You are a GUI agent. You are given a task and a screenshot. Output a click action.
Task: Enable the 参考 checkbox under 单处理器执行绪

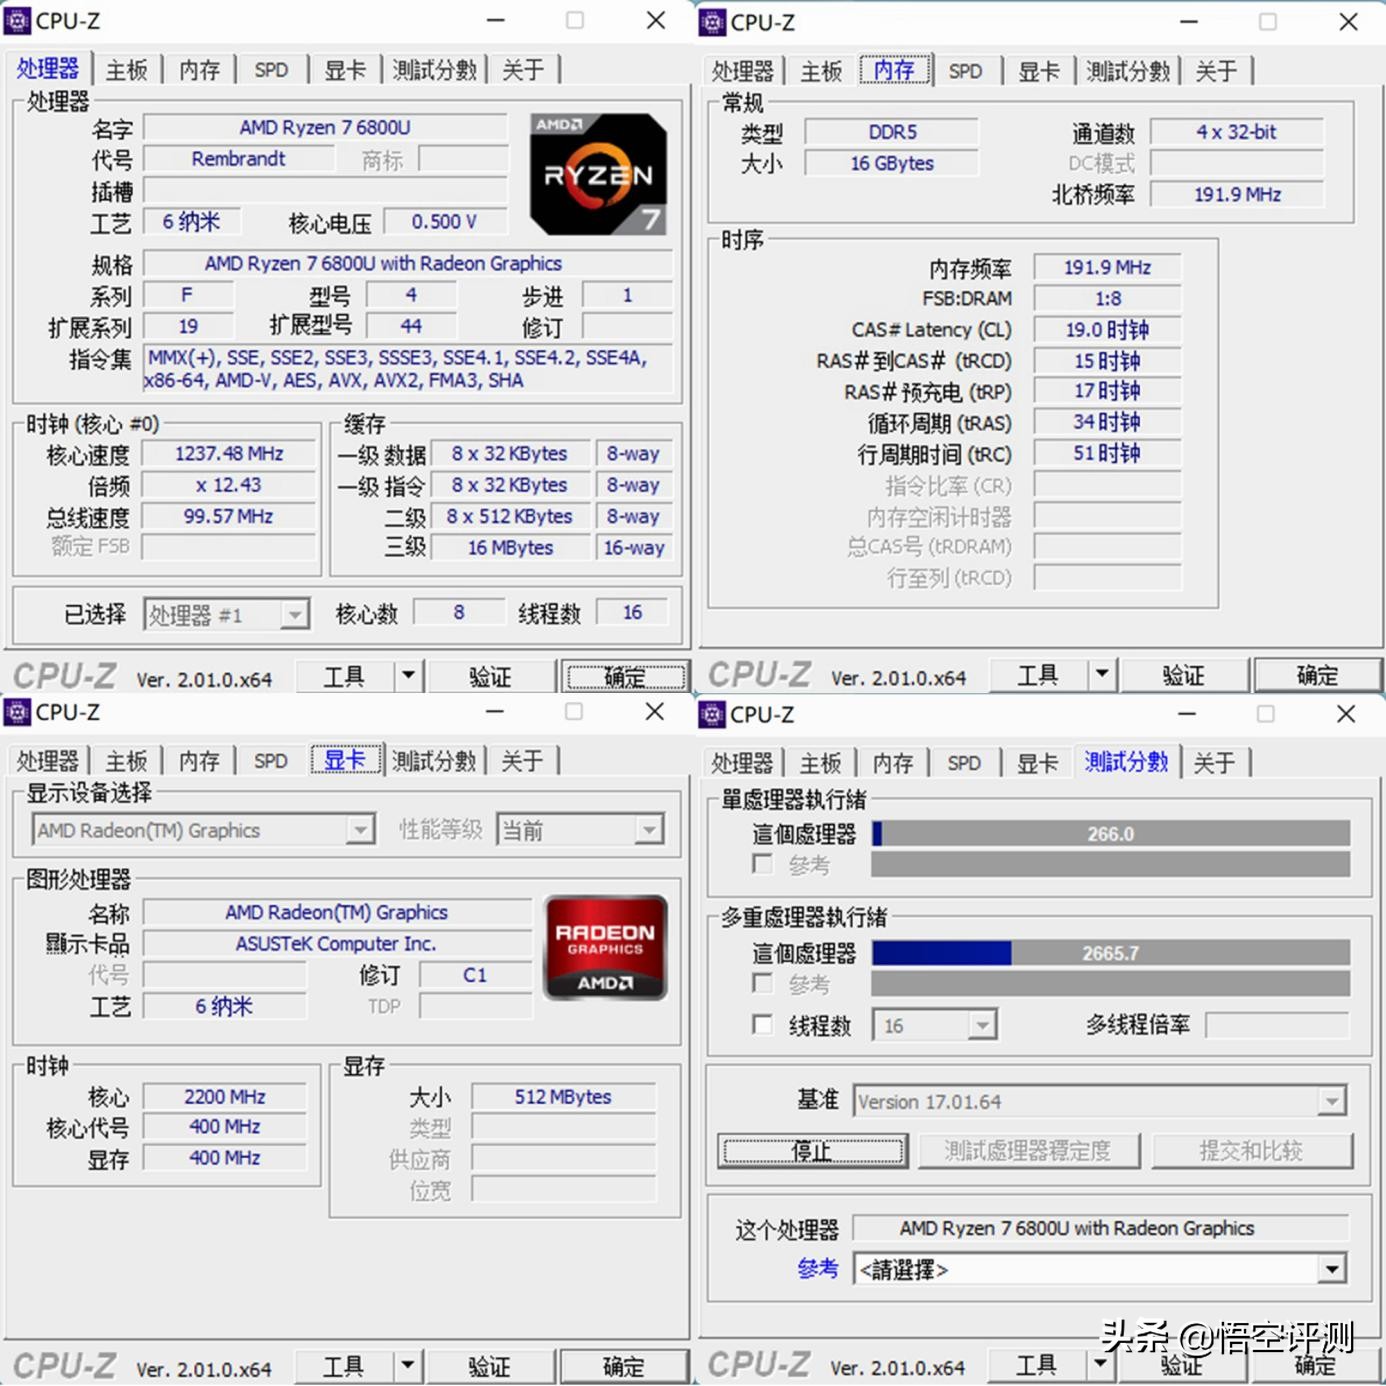pos(762,865)
